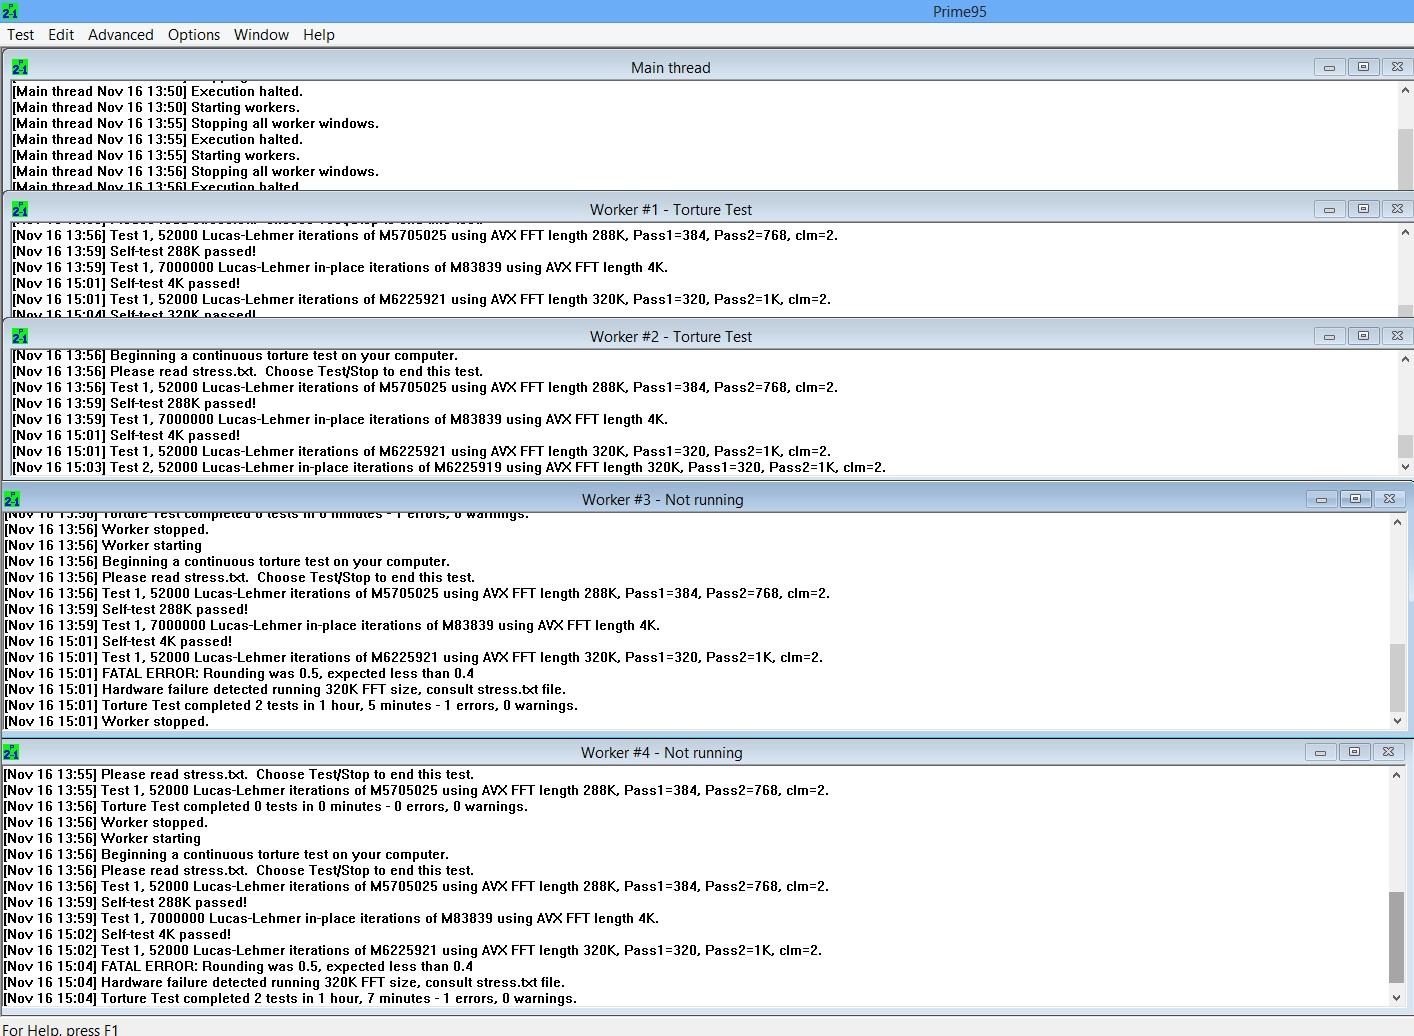
Task: Minimize the Main thread window
Action: (1329, 67)
